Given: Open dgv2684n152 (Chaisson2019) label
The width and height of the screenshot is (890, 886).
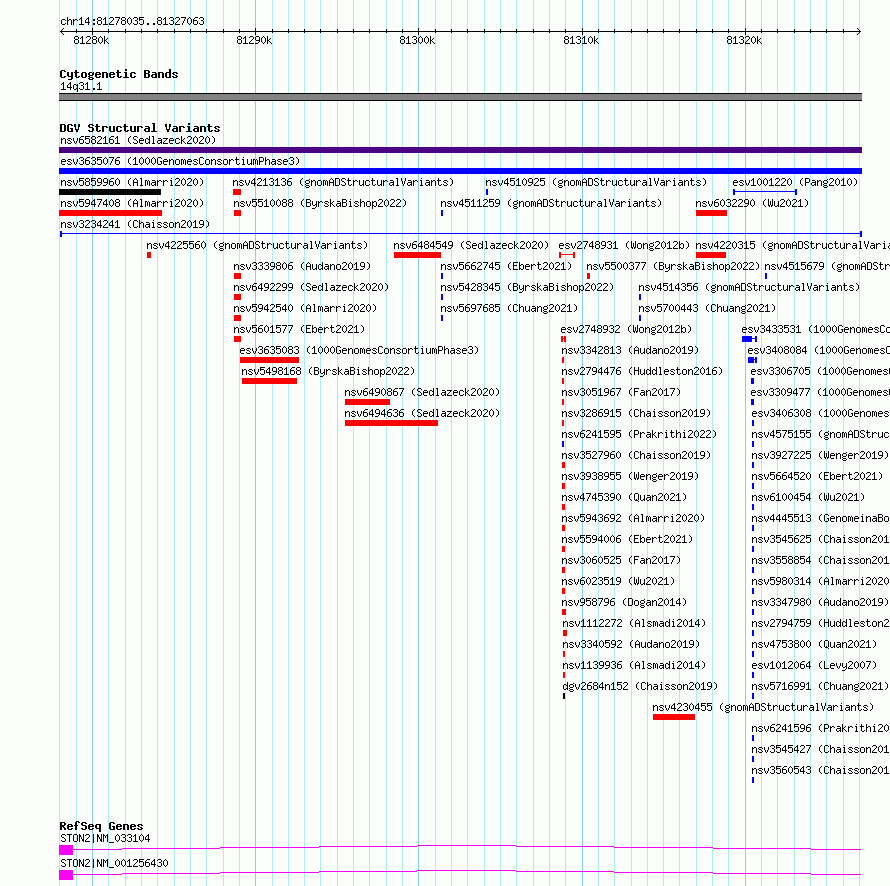Looking at the screenshot, I should tap(640, 686).
